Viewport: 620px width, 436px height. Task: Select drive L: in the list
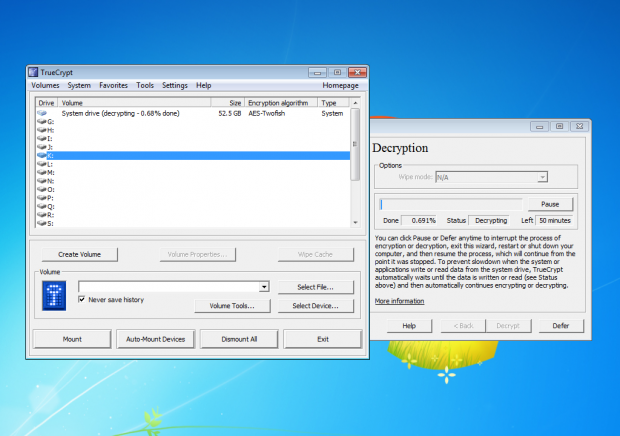click(x=45, y=164)
